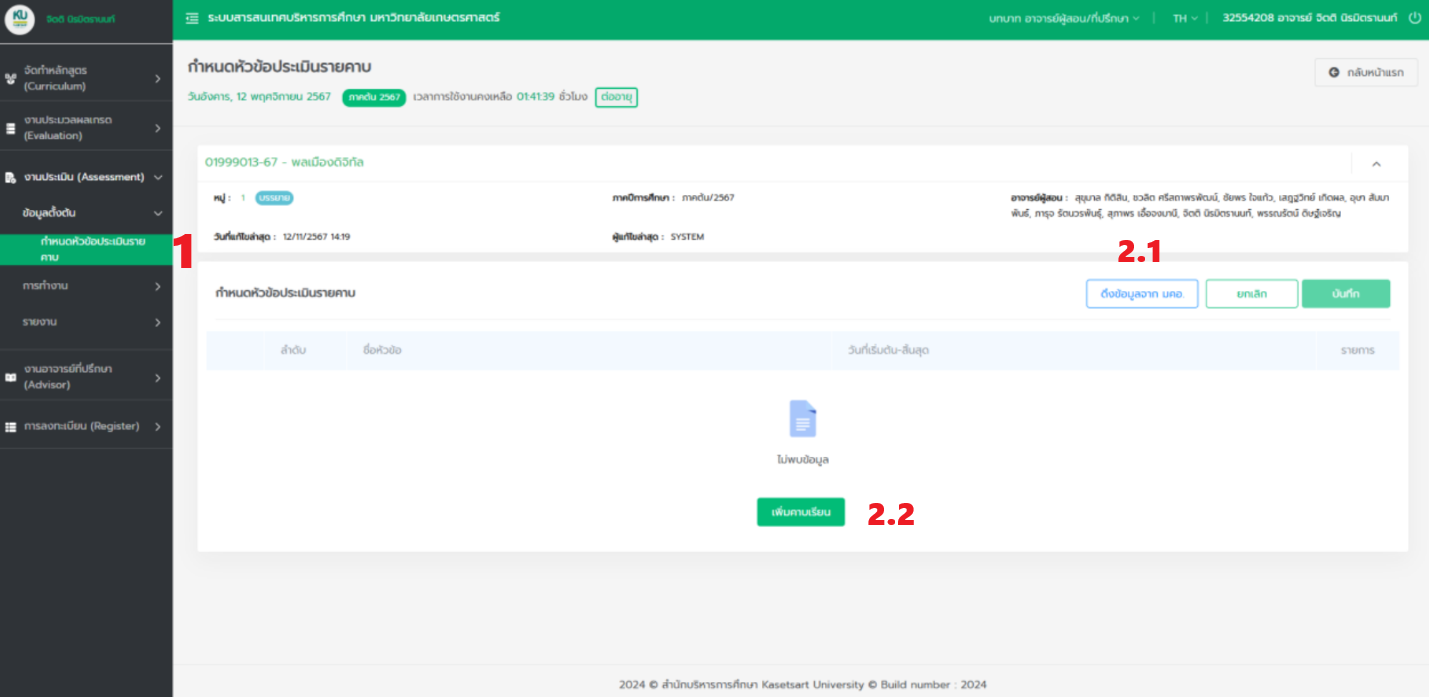Image resolution: width=1429 pixels, height=697 pixels.
Task: Click the empty-state document icon
Action: [x=802, y=419]
